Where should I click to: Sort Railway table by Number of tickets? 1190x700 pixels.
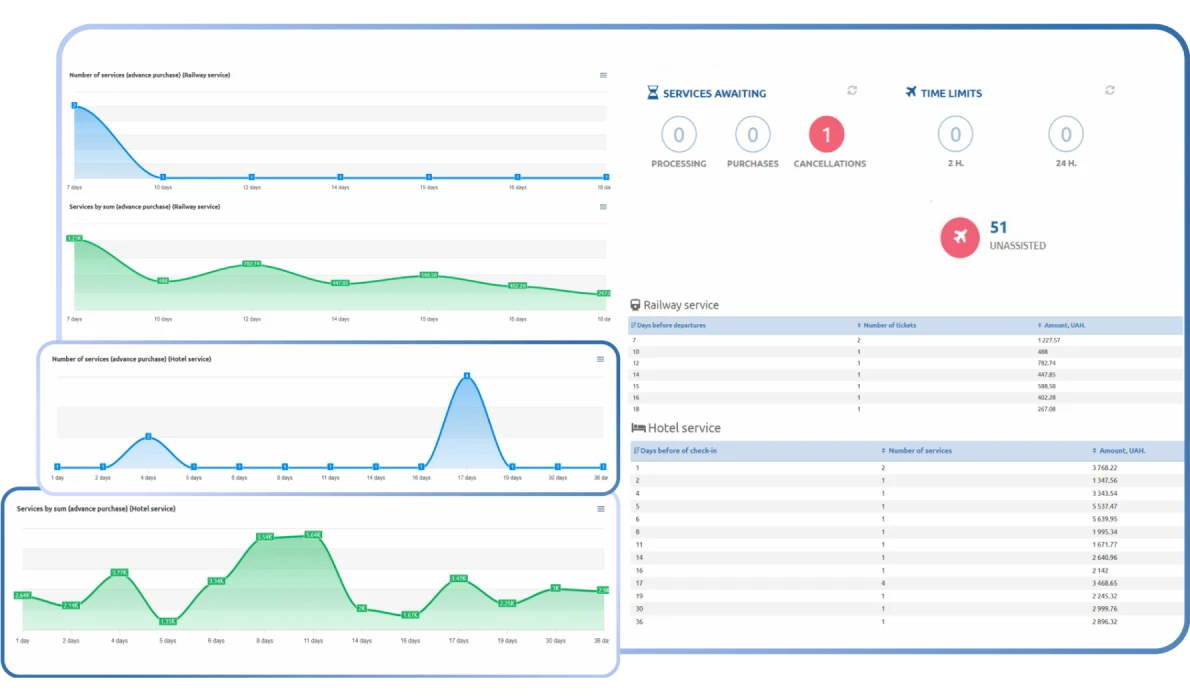pyautogui.click(x=889, y=325)
